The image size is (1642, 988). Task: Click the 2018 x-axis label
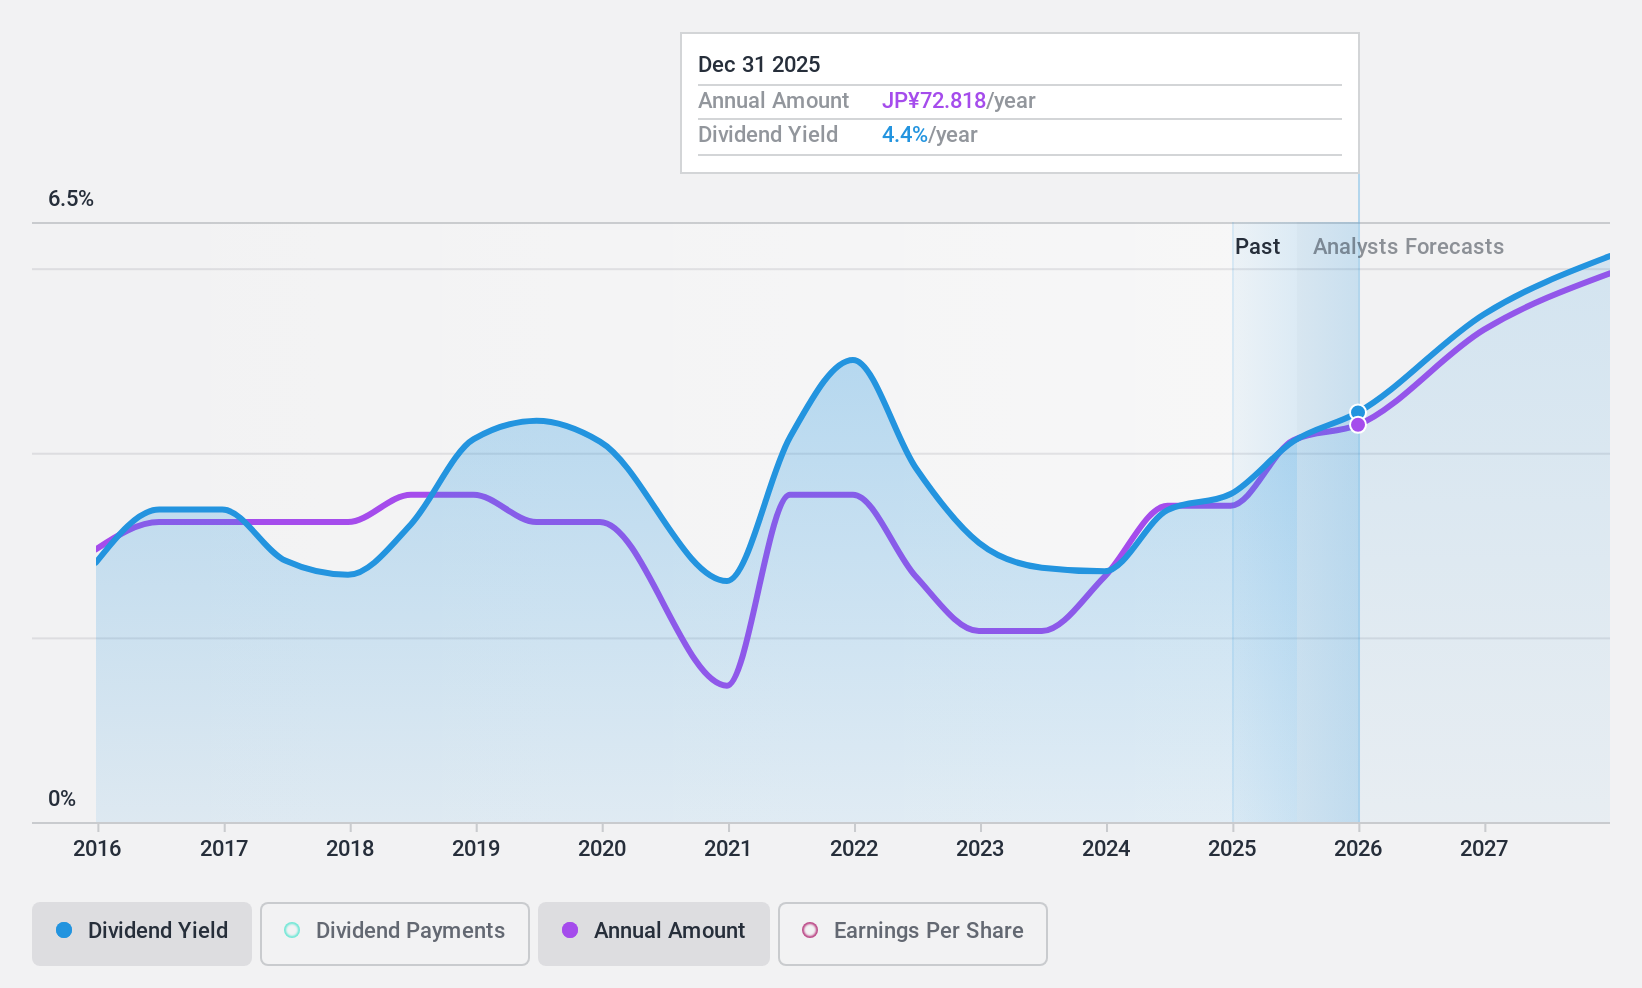350,849
